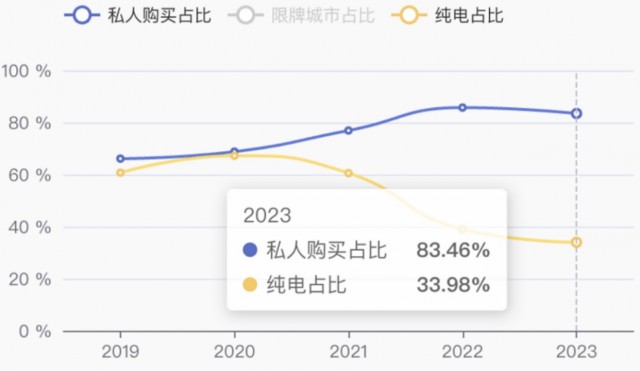Toggle the 私人购买占比 legend series

pyautogui.click(x=138, y=16)
